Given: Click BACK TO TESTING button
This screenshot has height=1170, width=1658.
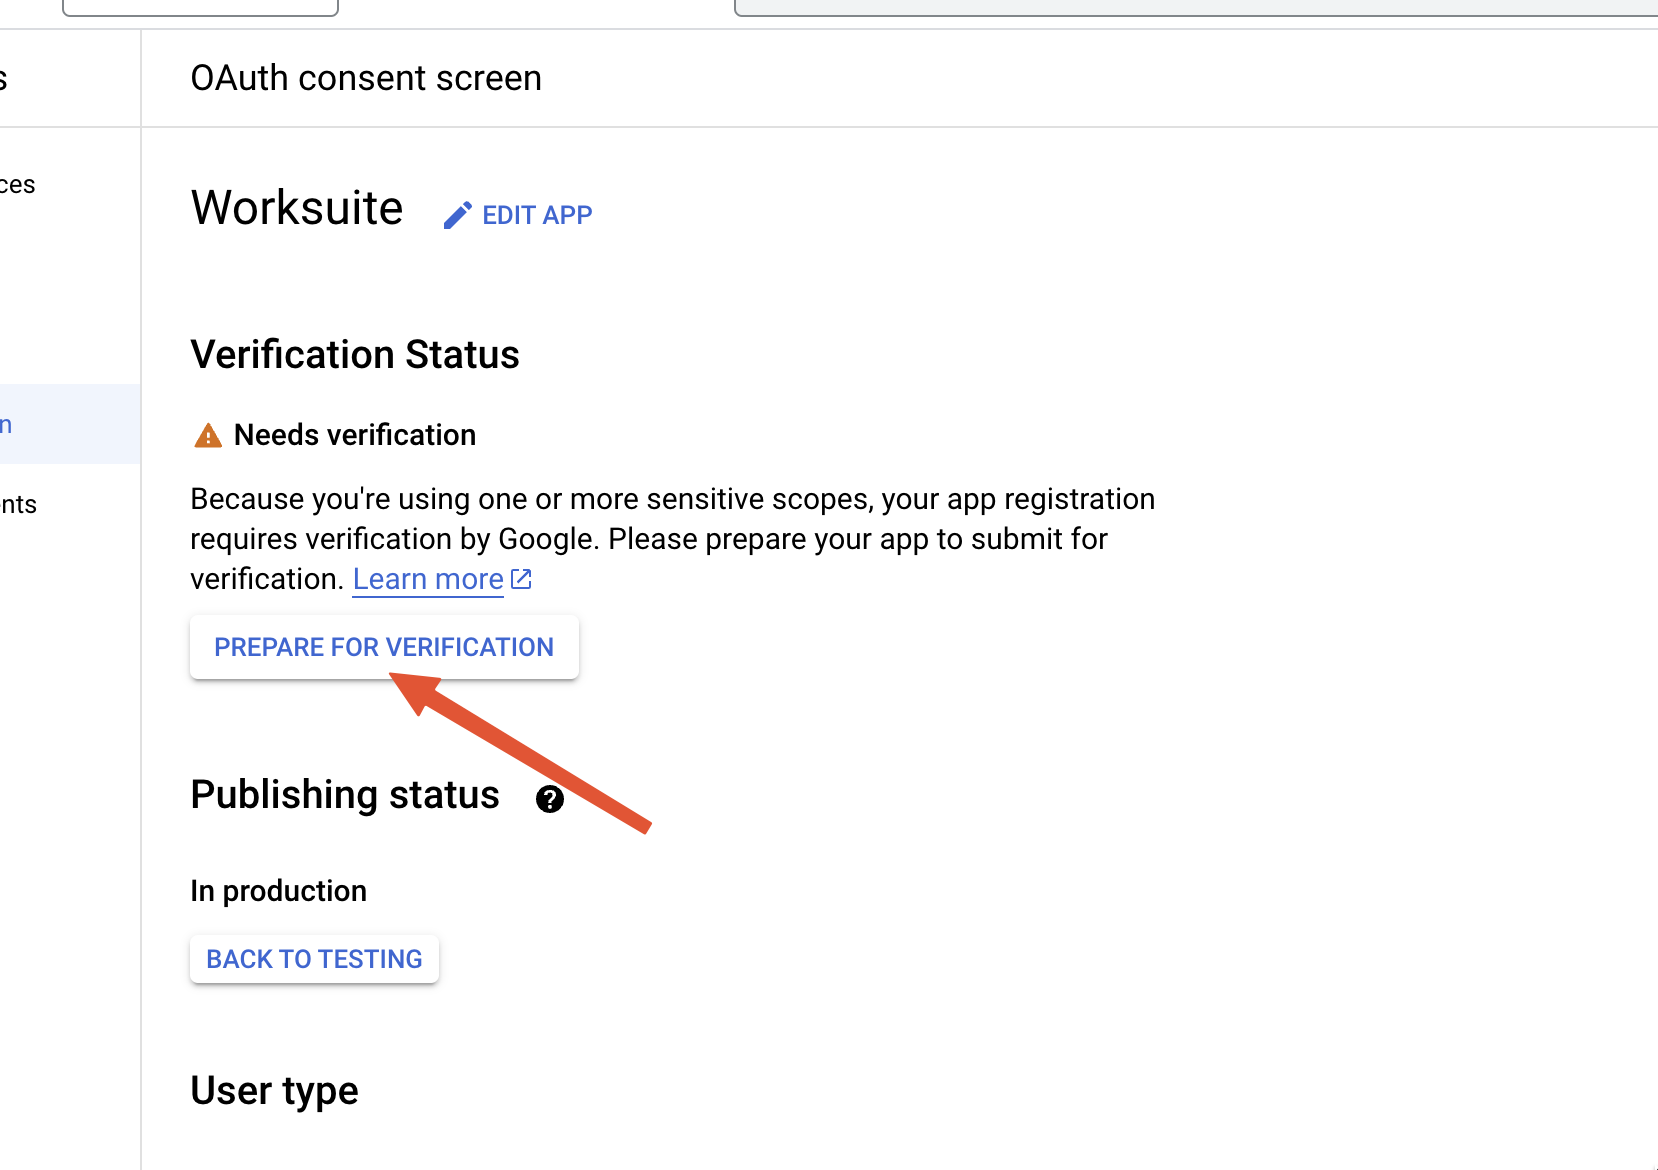Looking at the screenshot, I should tap(314, 959).
